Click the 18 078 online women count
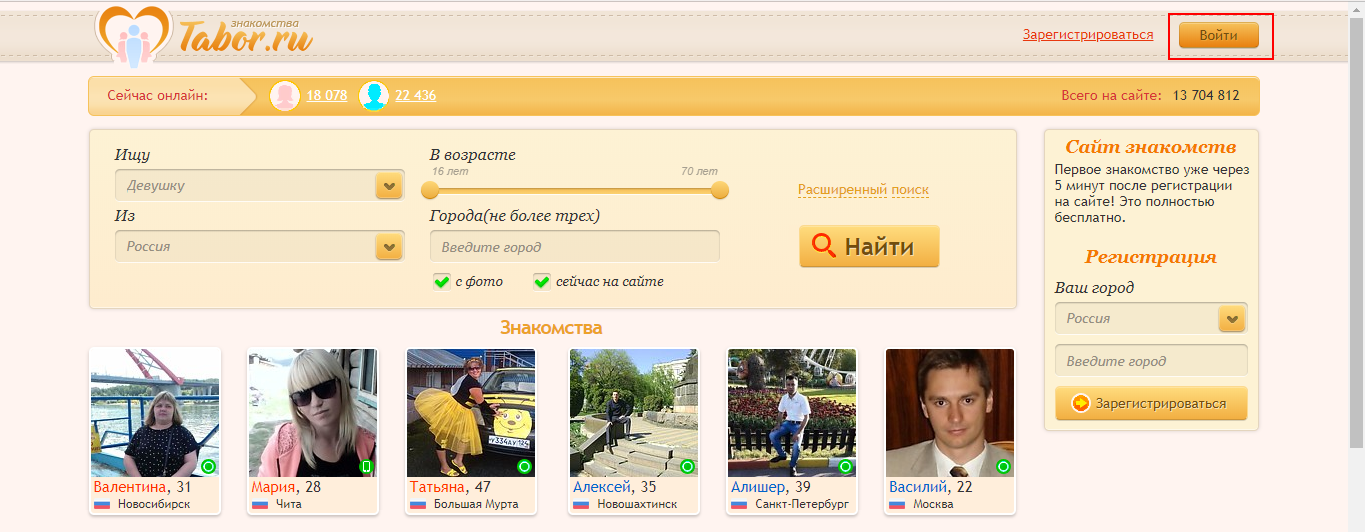The image size is (1365, 532). click(x=327, y=96)
